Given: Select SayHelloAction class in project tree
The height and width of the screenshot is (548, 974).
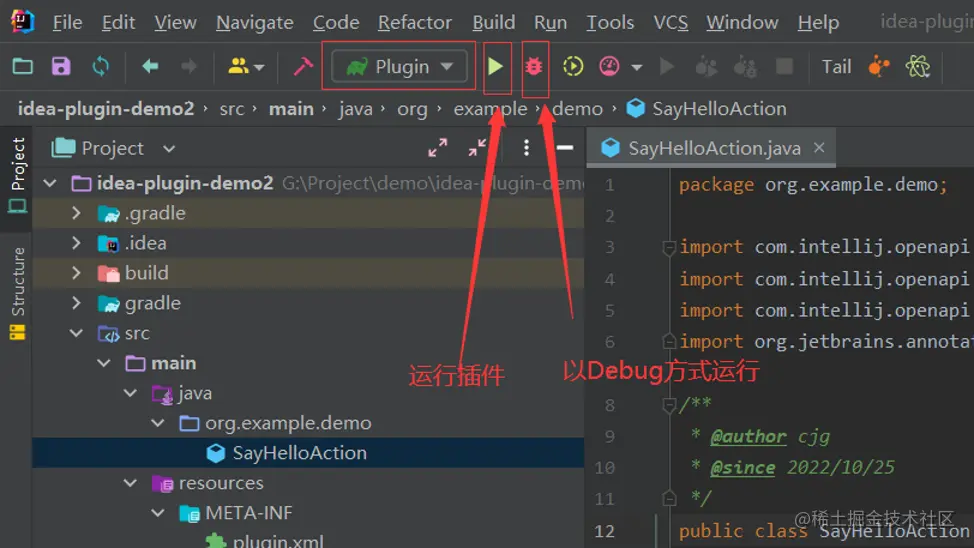Looking at the screenshot, I should [x=308, y=453].
